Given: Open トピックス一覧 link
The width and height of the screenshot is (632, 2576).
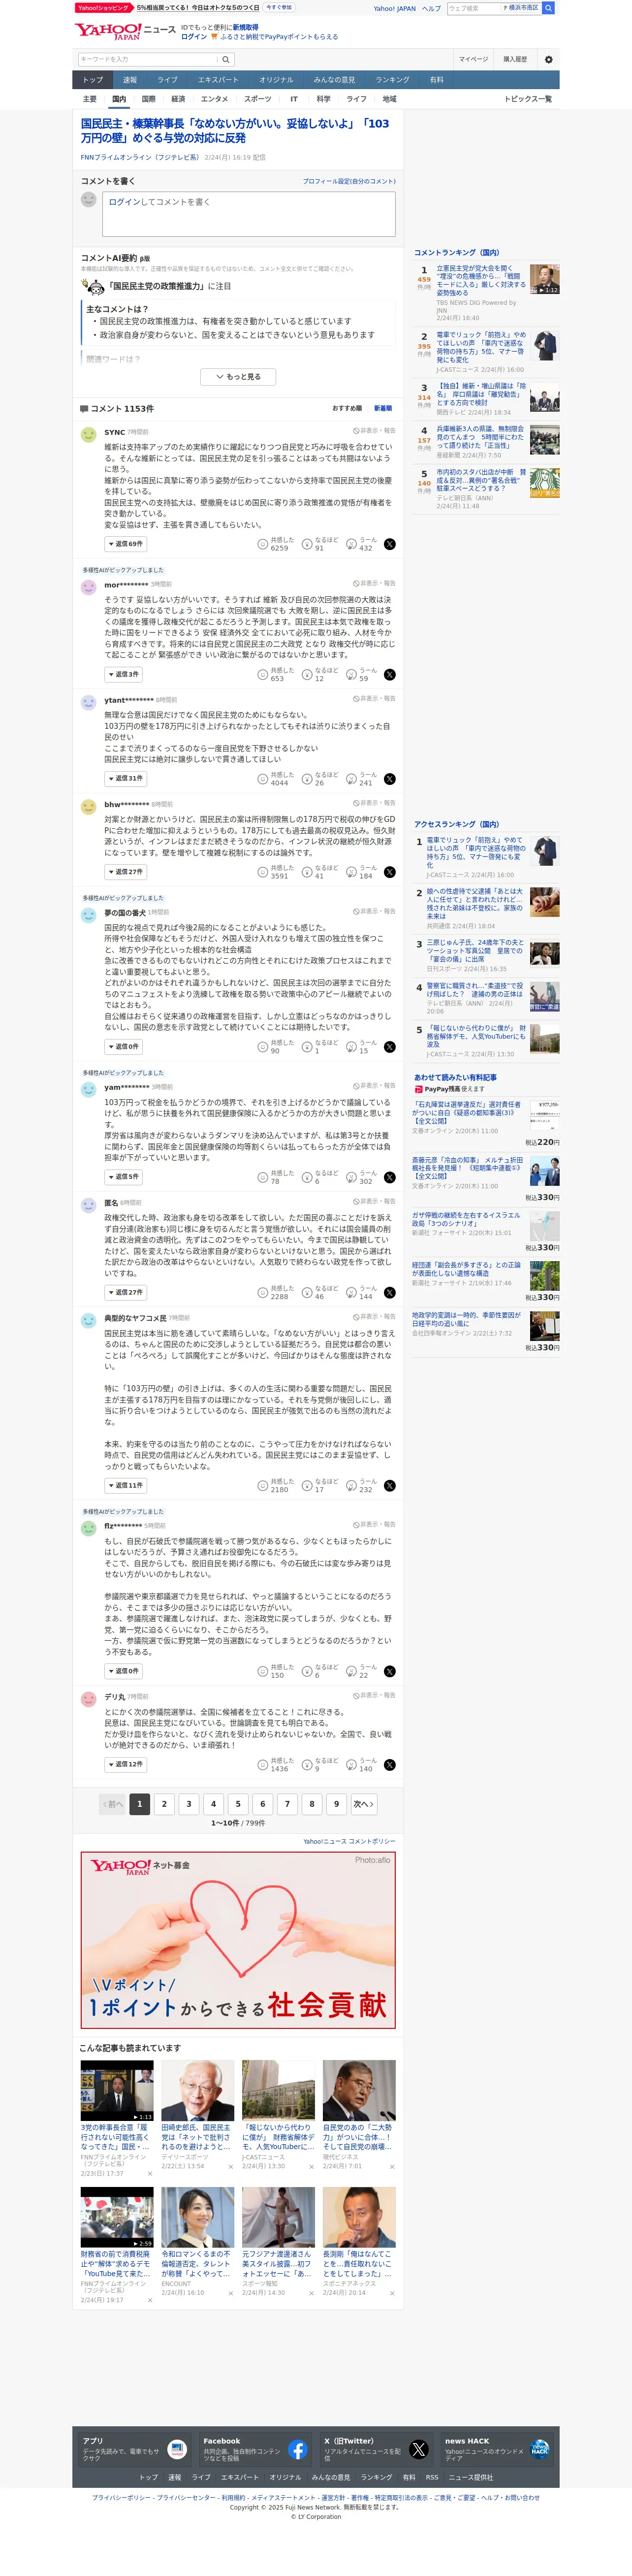Looking at the screenshot, I should click(527, 99).
